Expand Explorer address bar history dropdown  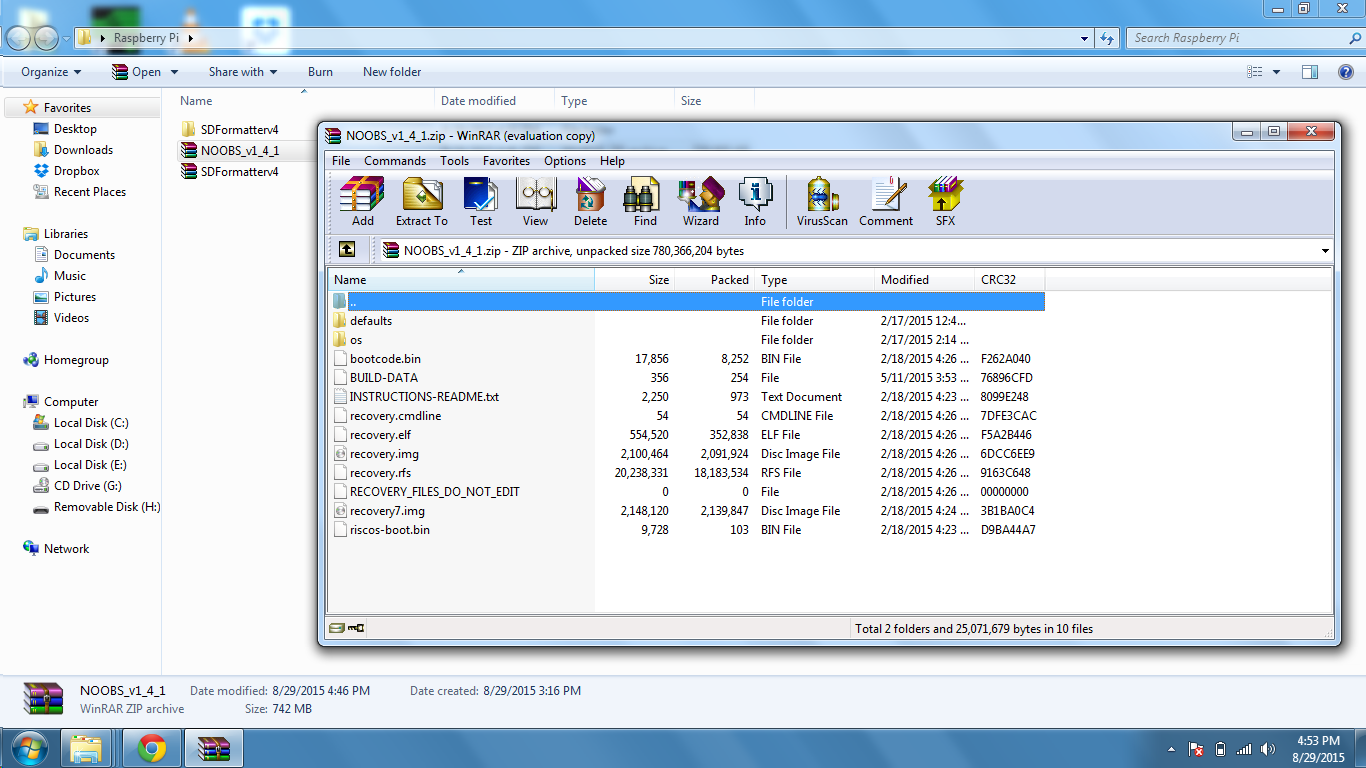1085,38
